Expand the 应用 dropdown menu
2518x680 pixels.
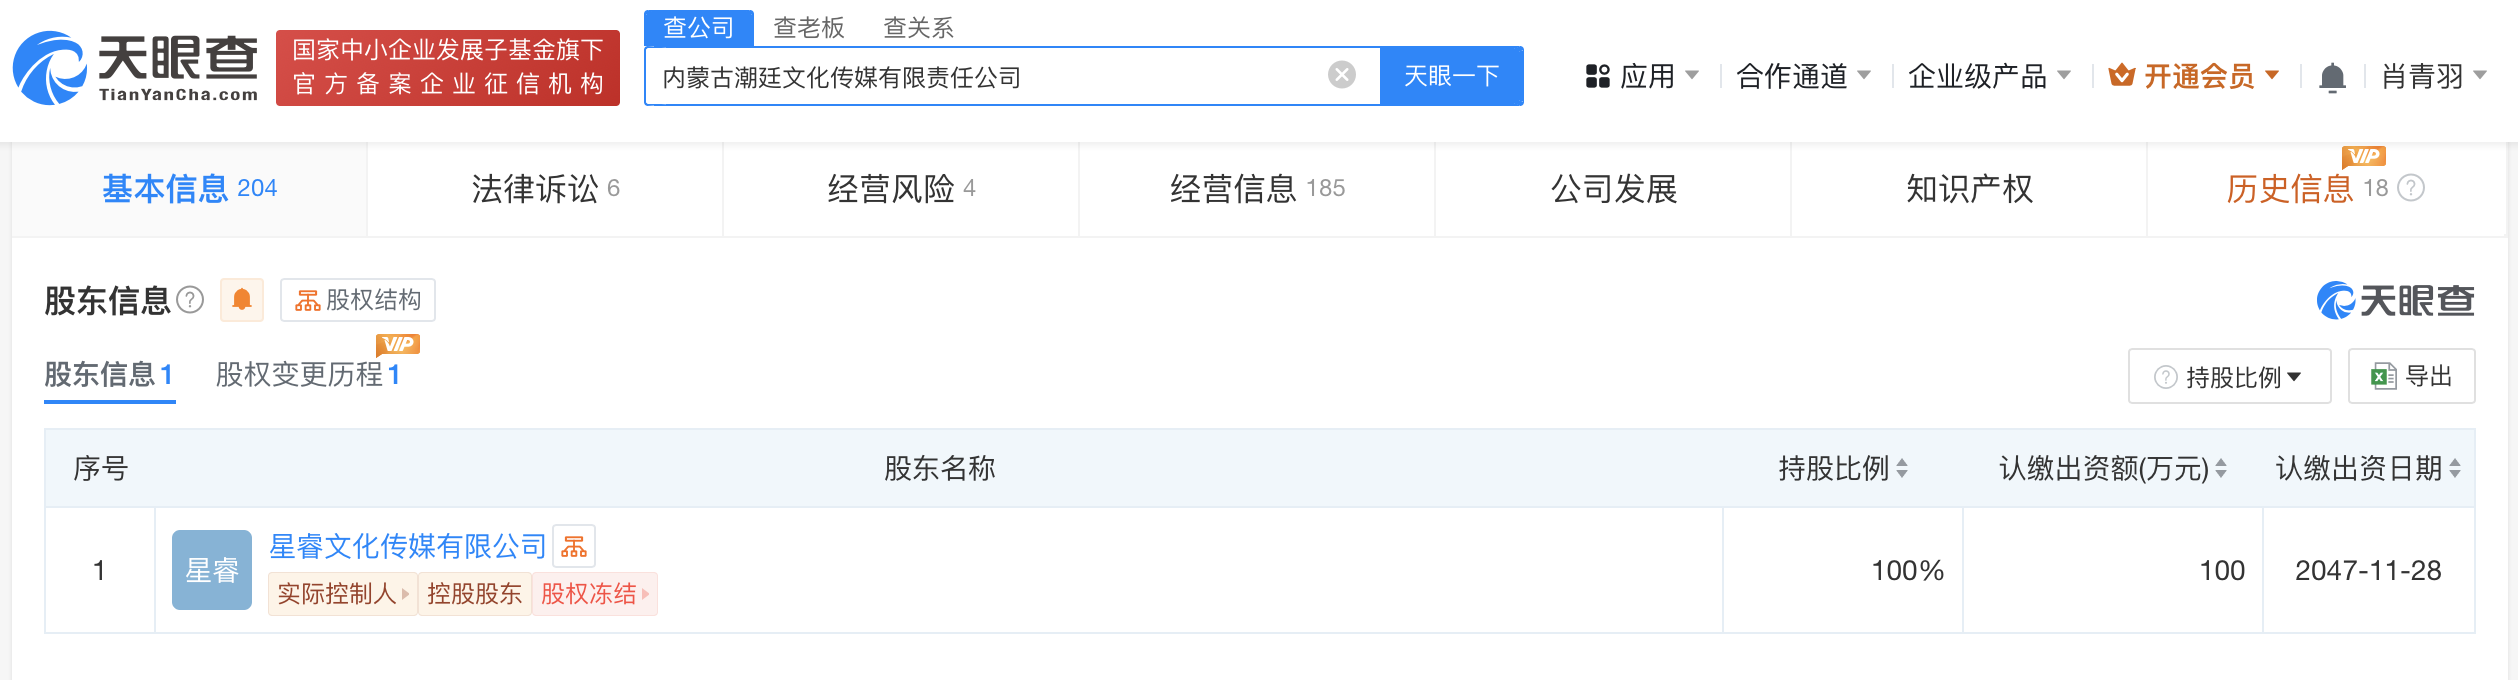click(x=1642, y=76)
